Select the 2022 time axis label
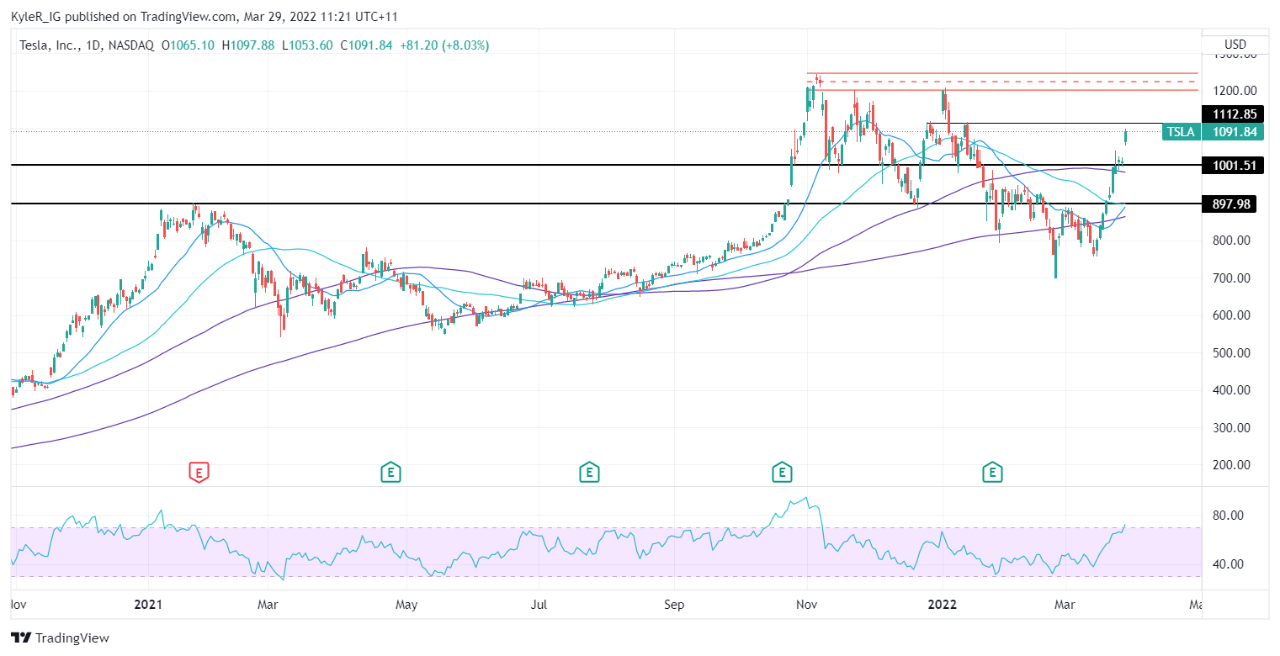 click(943, 604)
